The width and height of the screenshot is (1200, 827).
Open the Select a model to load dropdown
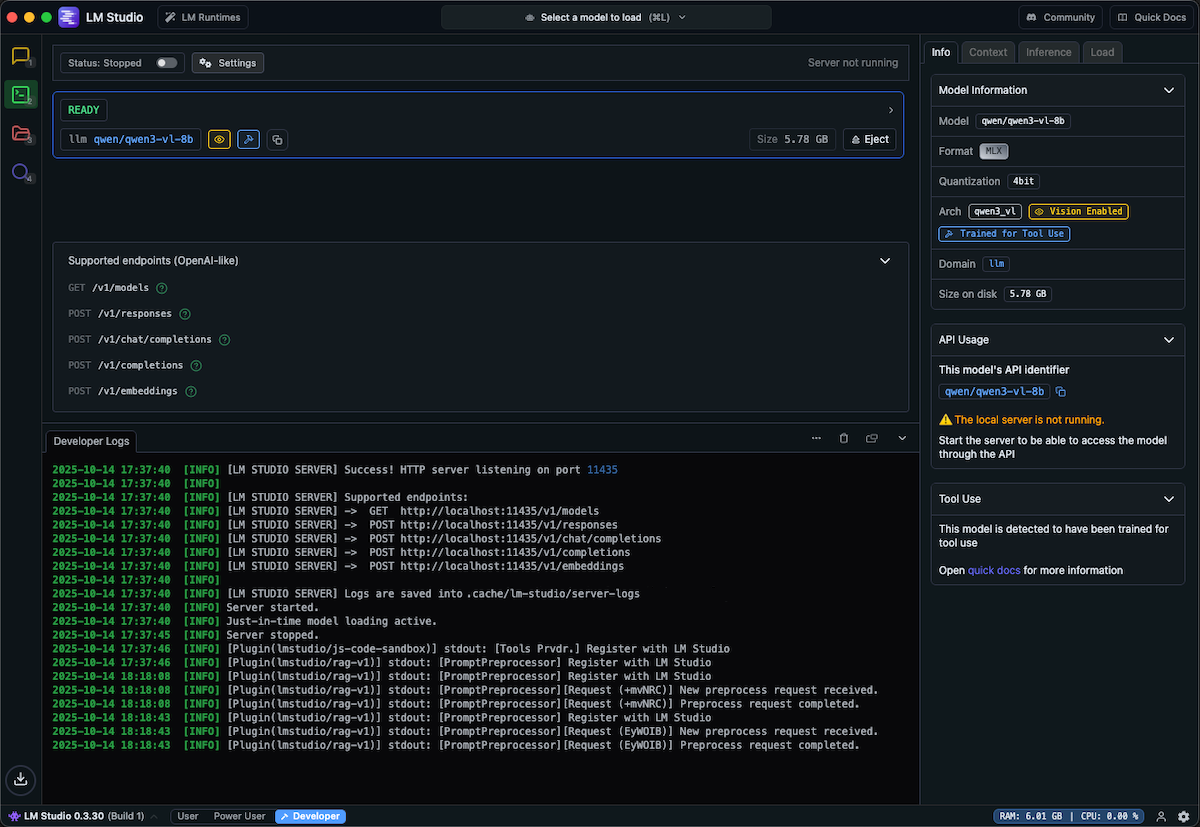coord(605,17)
